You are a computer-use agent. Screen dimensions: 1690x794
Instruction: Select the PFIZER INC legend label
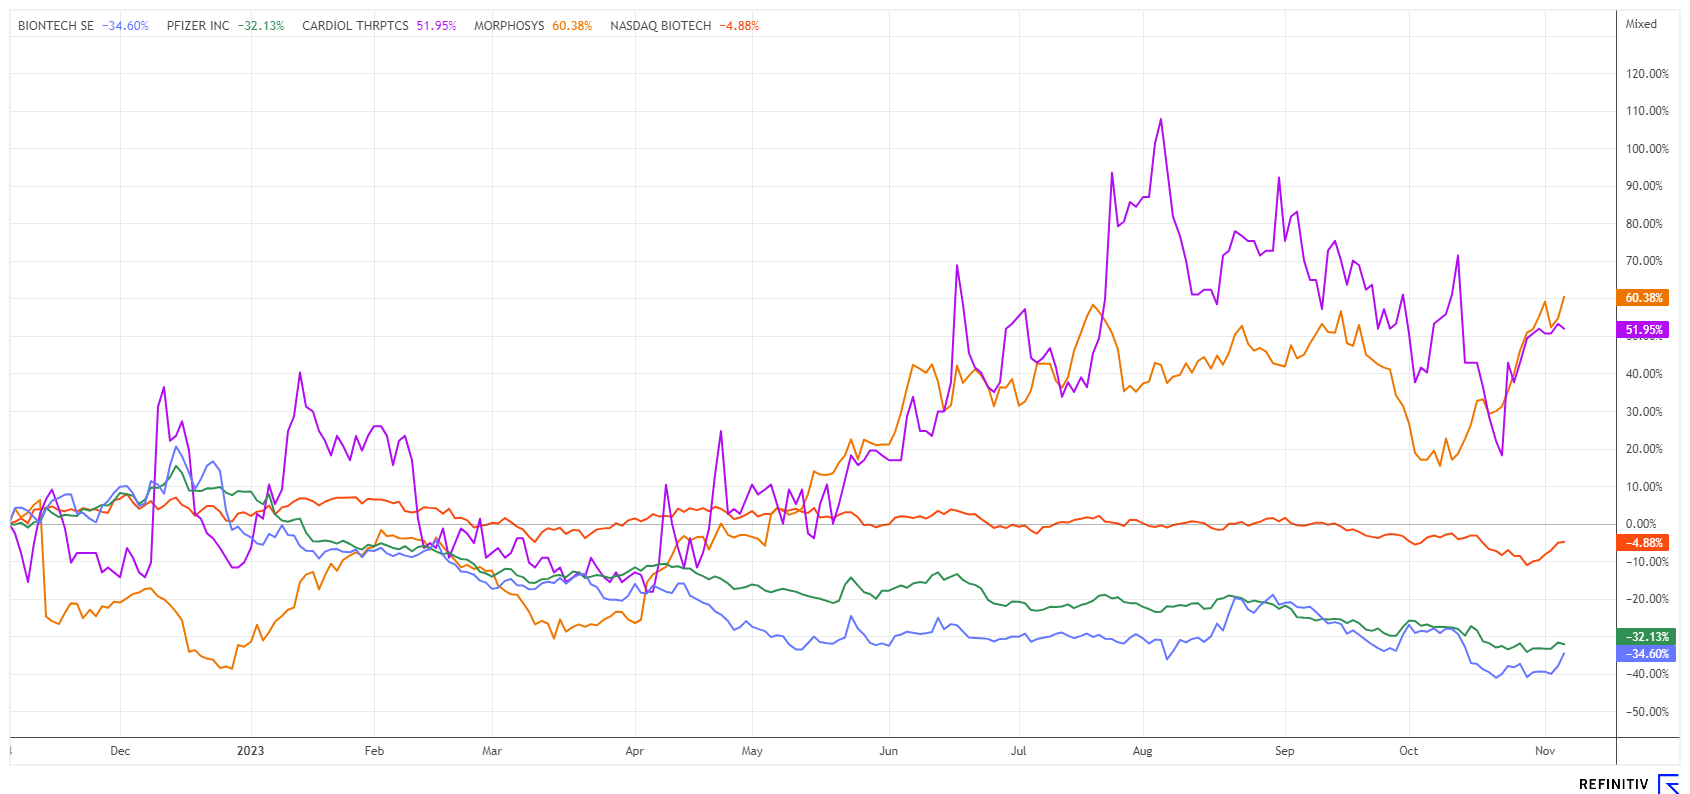pos(198,26)
